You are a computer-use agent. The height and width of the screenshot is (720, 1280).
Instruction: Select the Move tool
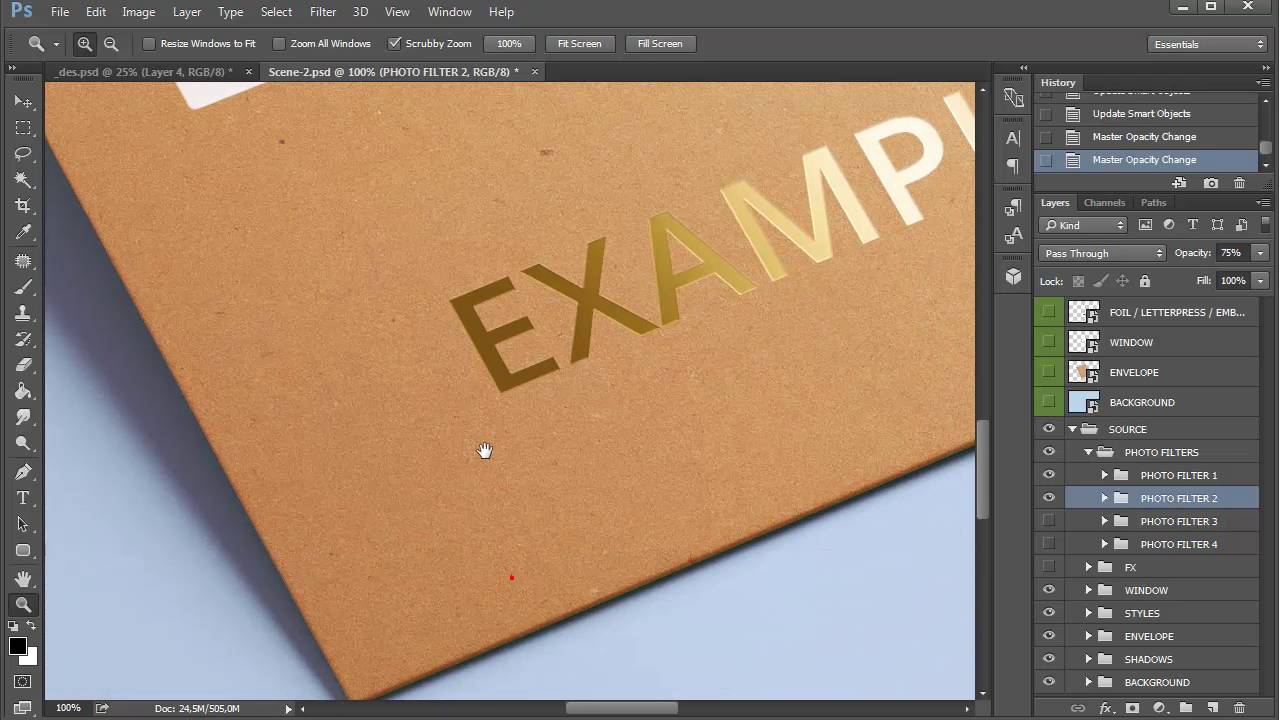[x=23, y=102]
